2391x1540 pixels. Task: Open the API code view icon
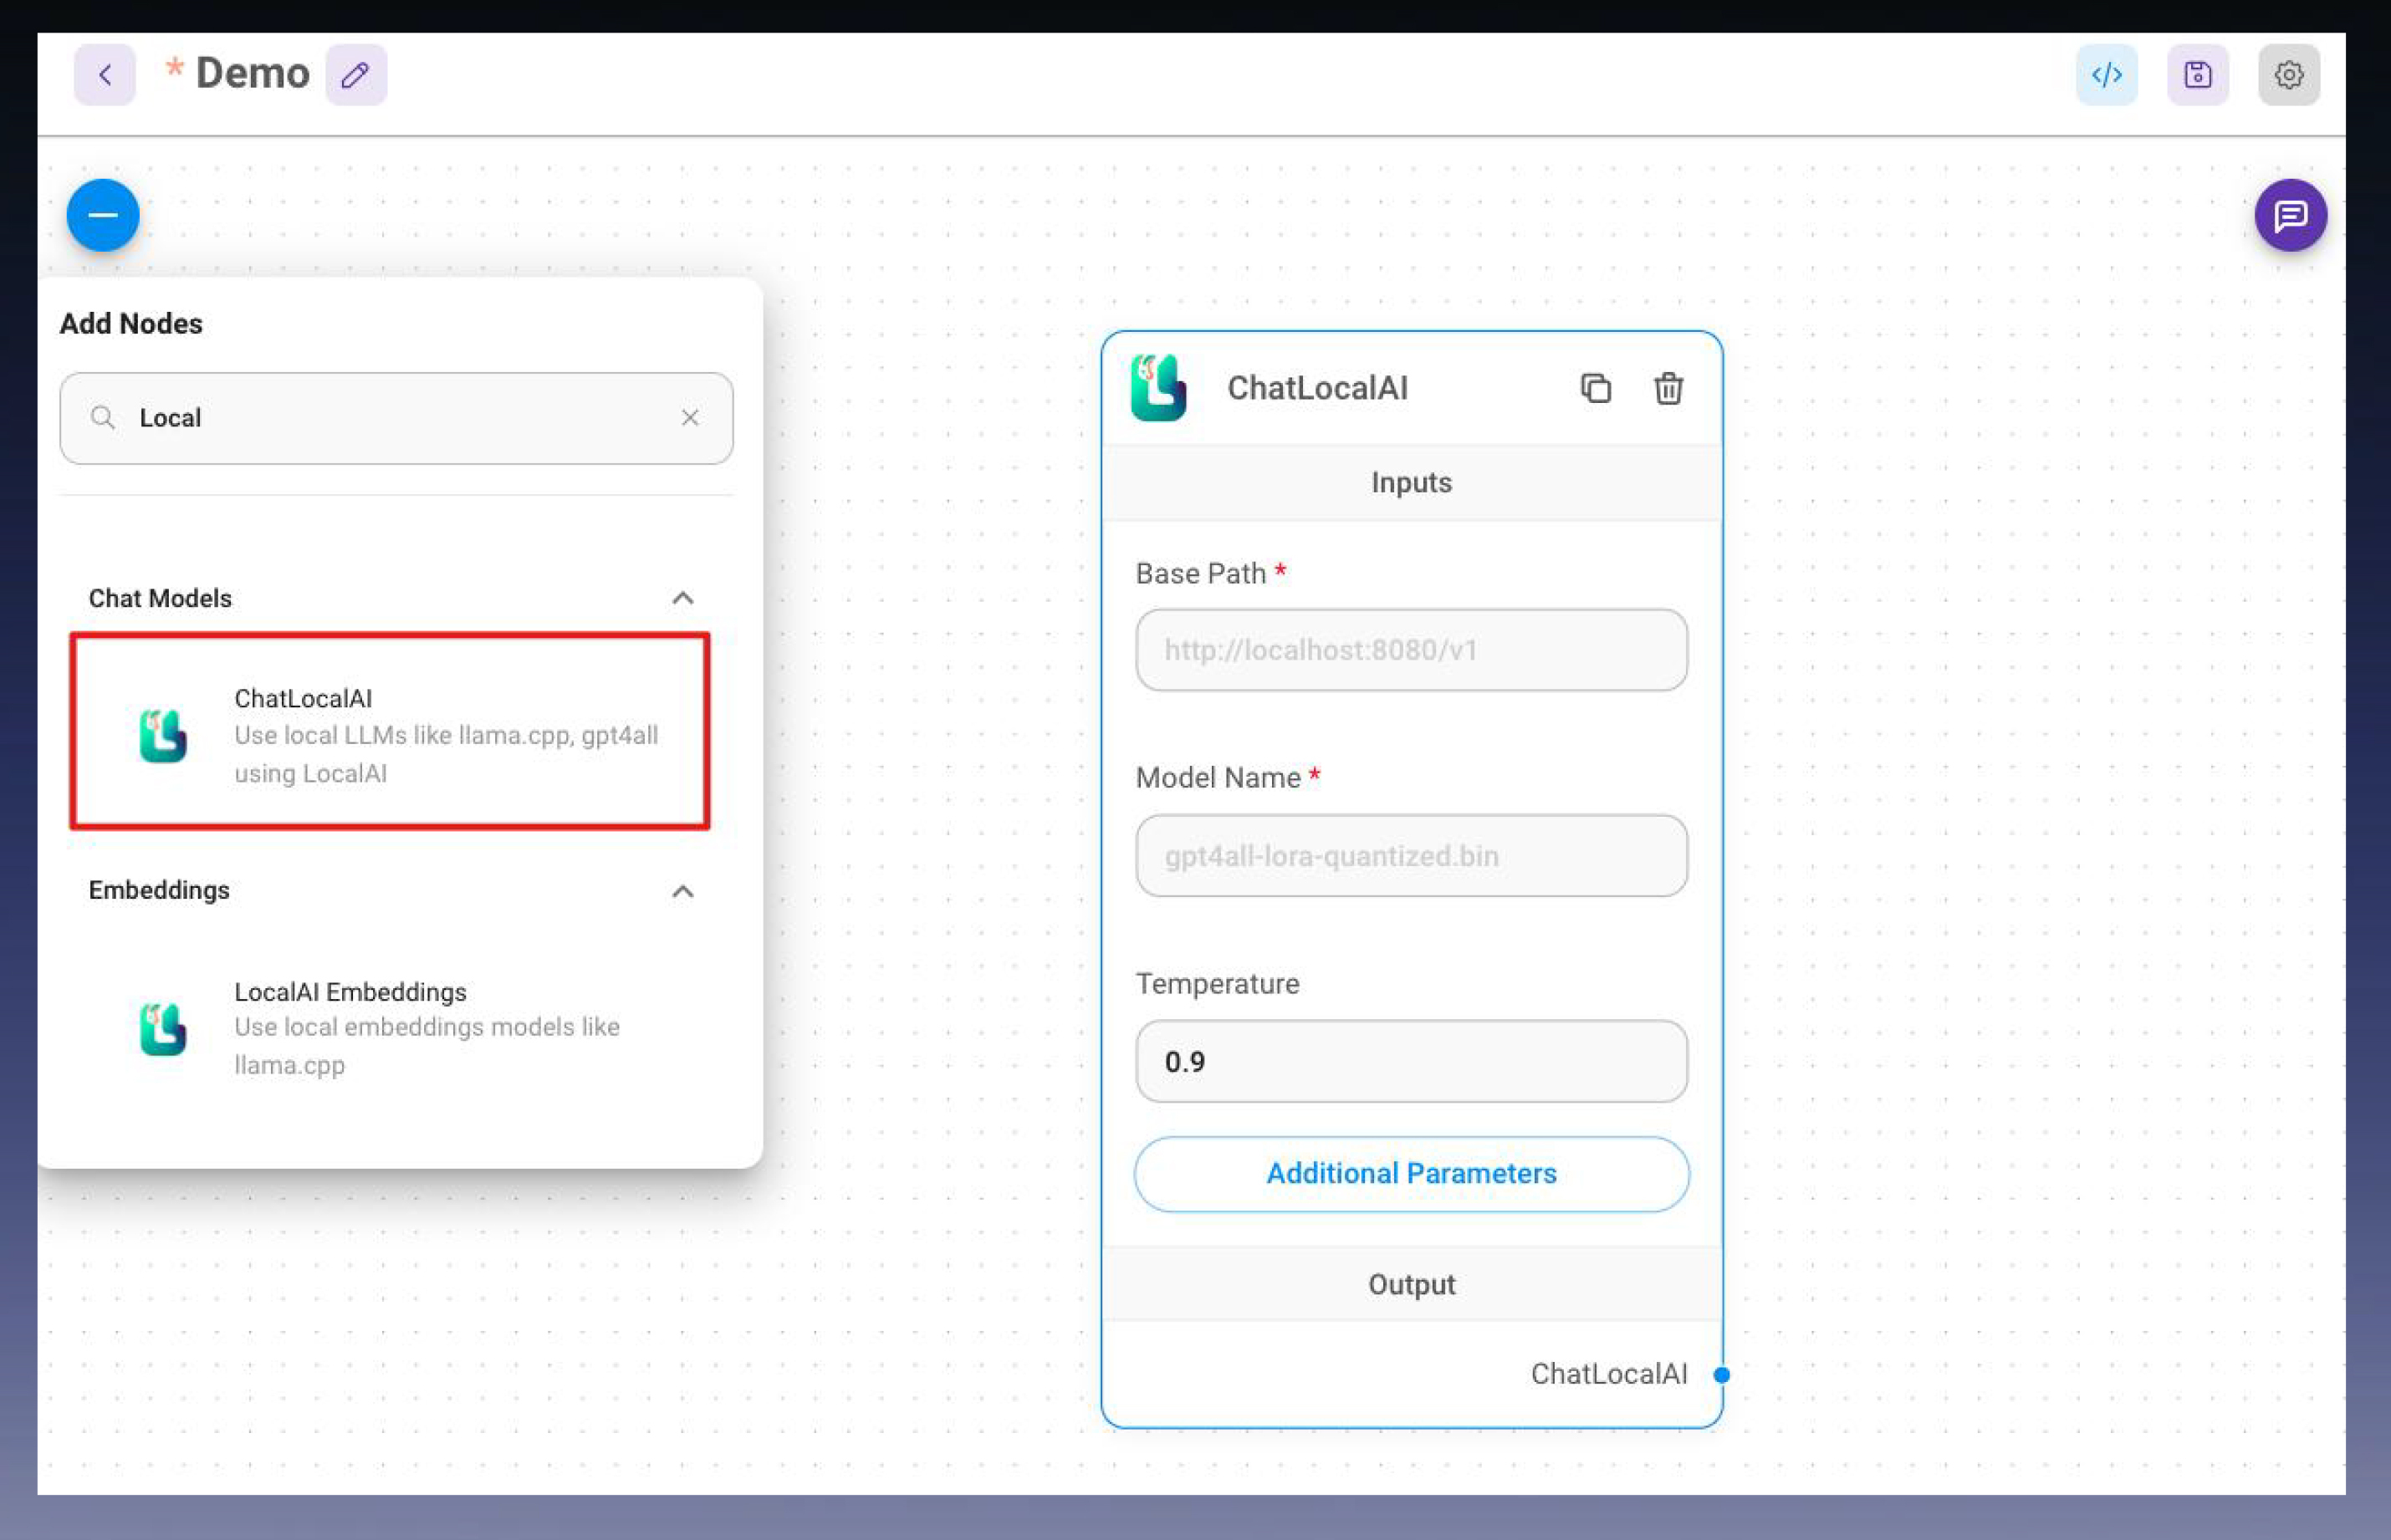[2106, 75]
